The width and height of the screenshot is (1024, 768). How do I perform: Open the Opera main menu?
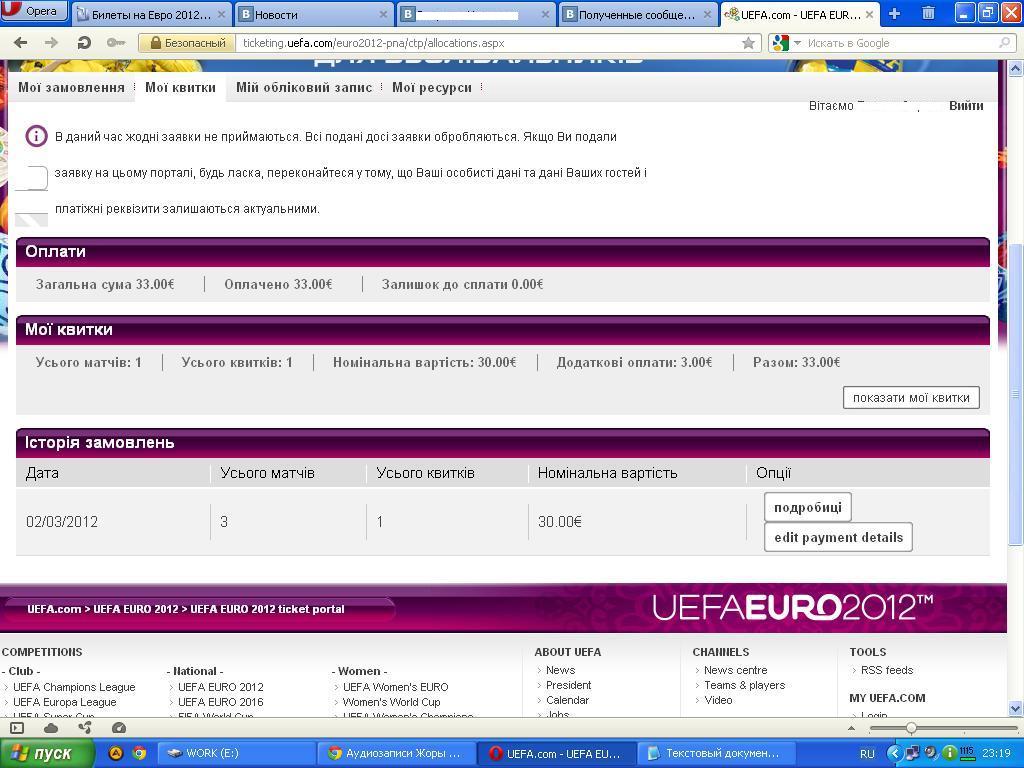[34, 12]
